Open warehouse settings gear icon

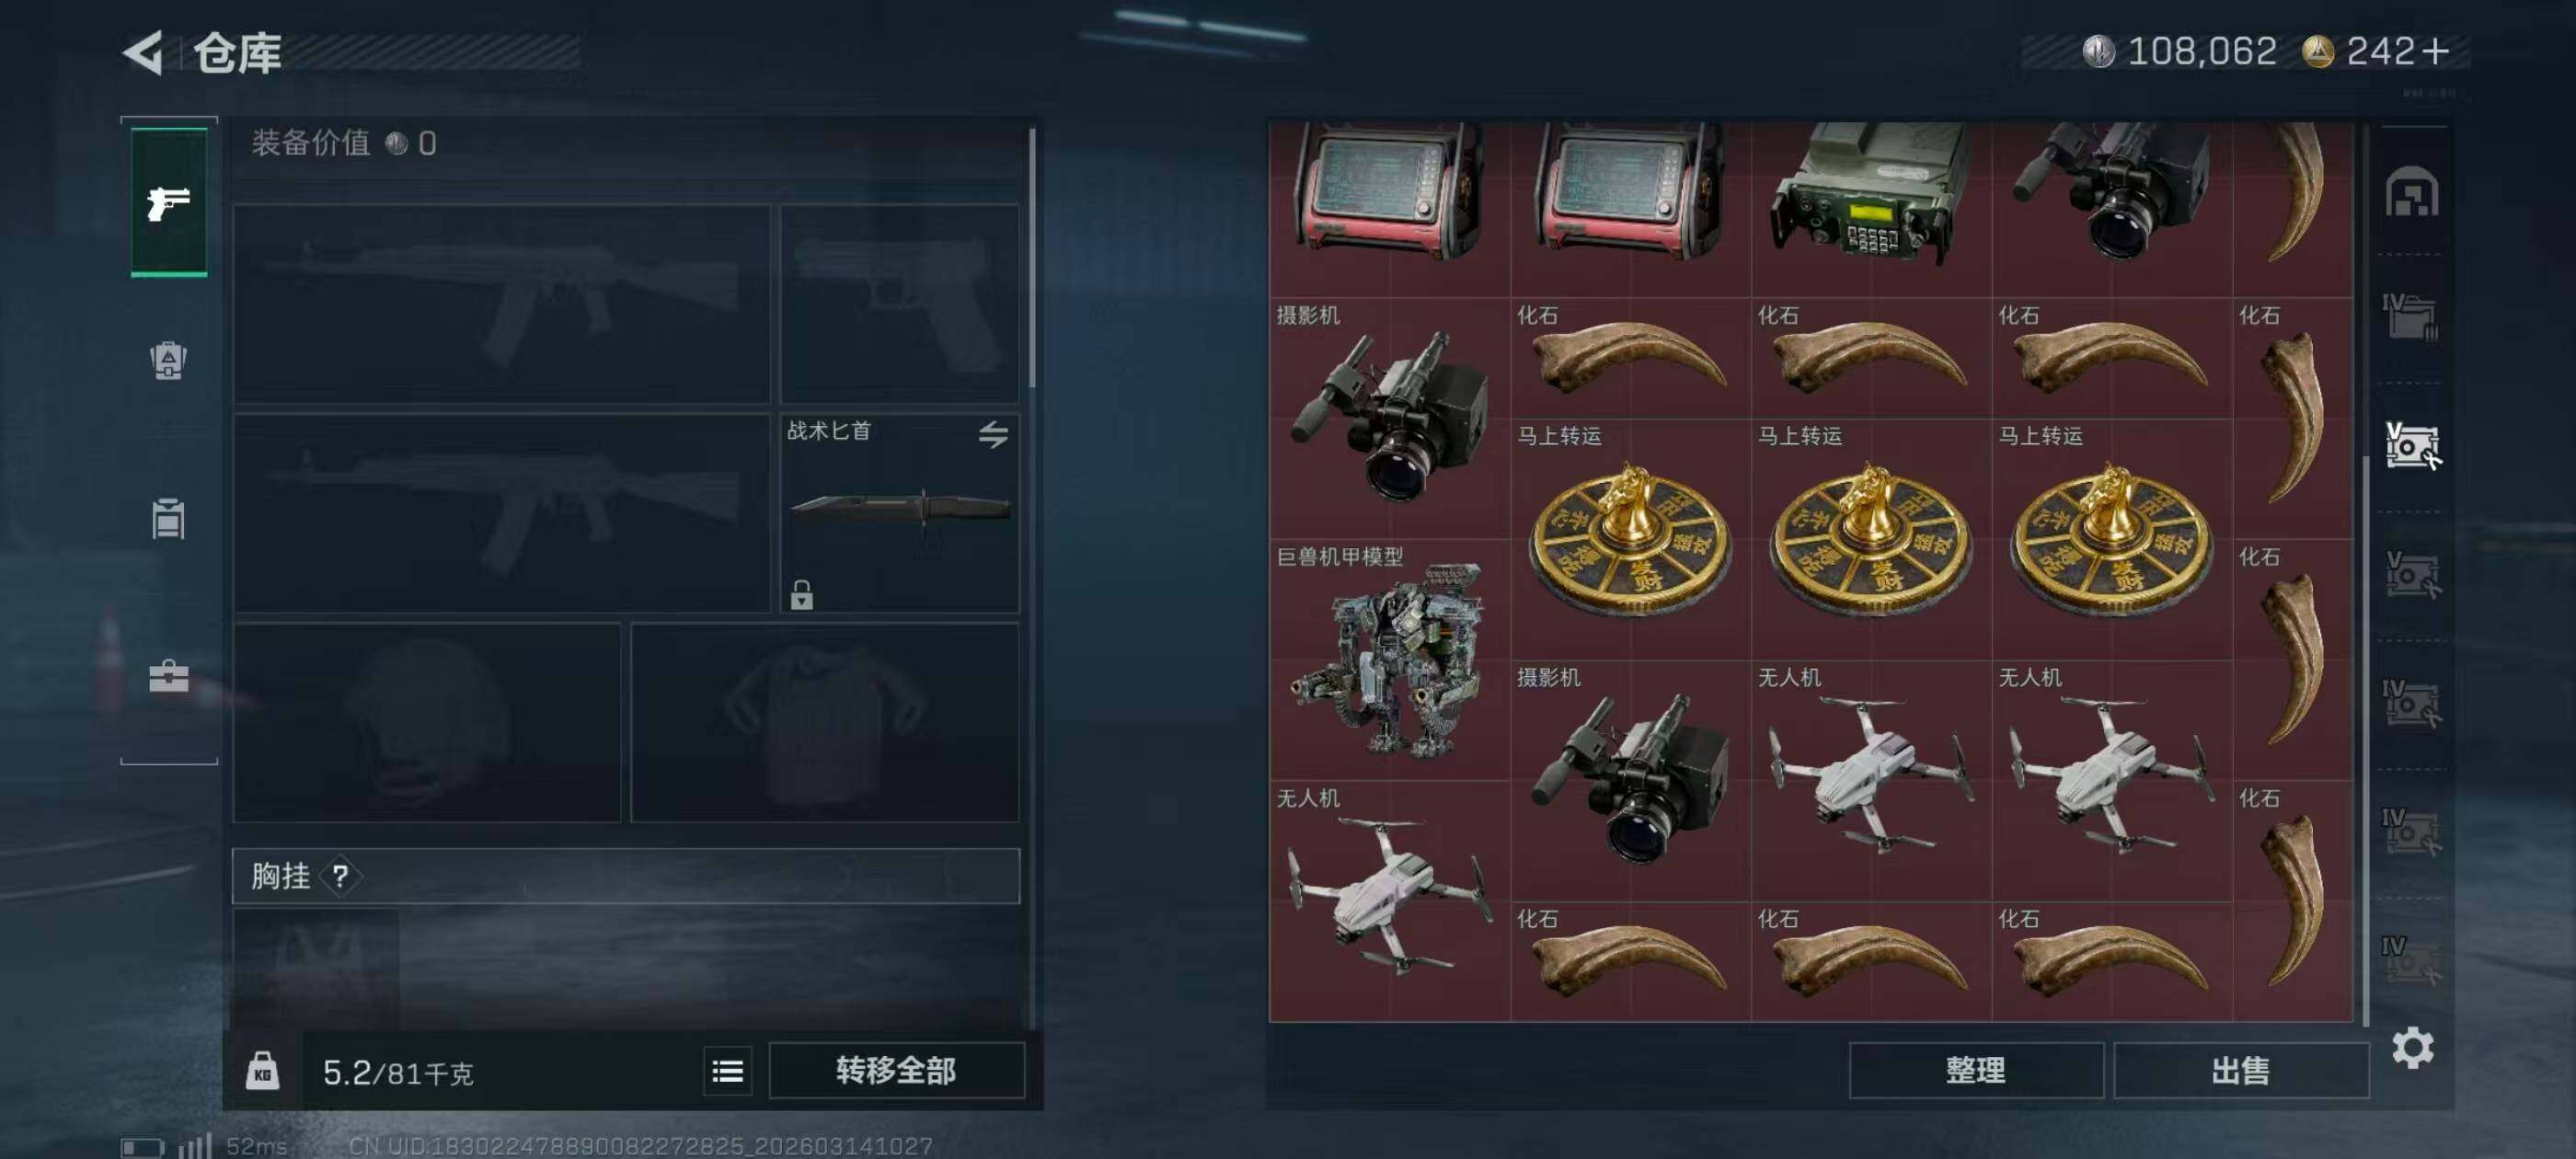point(2412,1048)
